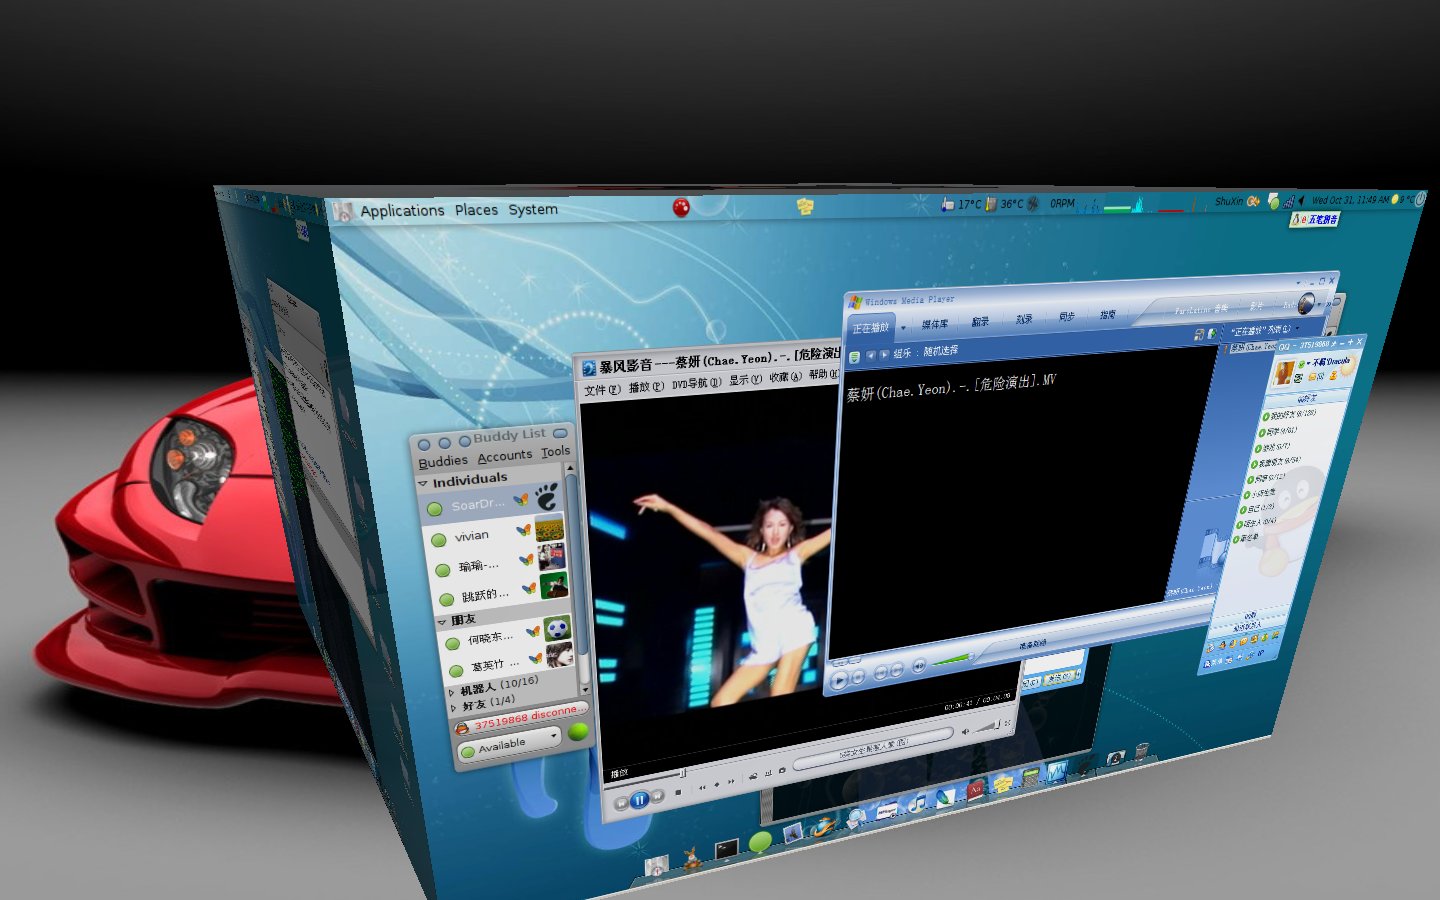Image resolution: width=1440 pixels, height=900 pixels.
Task: Open the Applications menu in GNOME panel
Action: [x=402, y=211]
